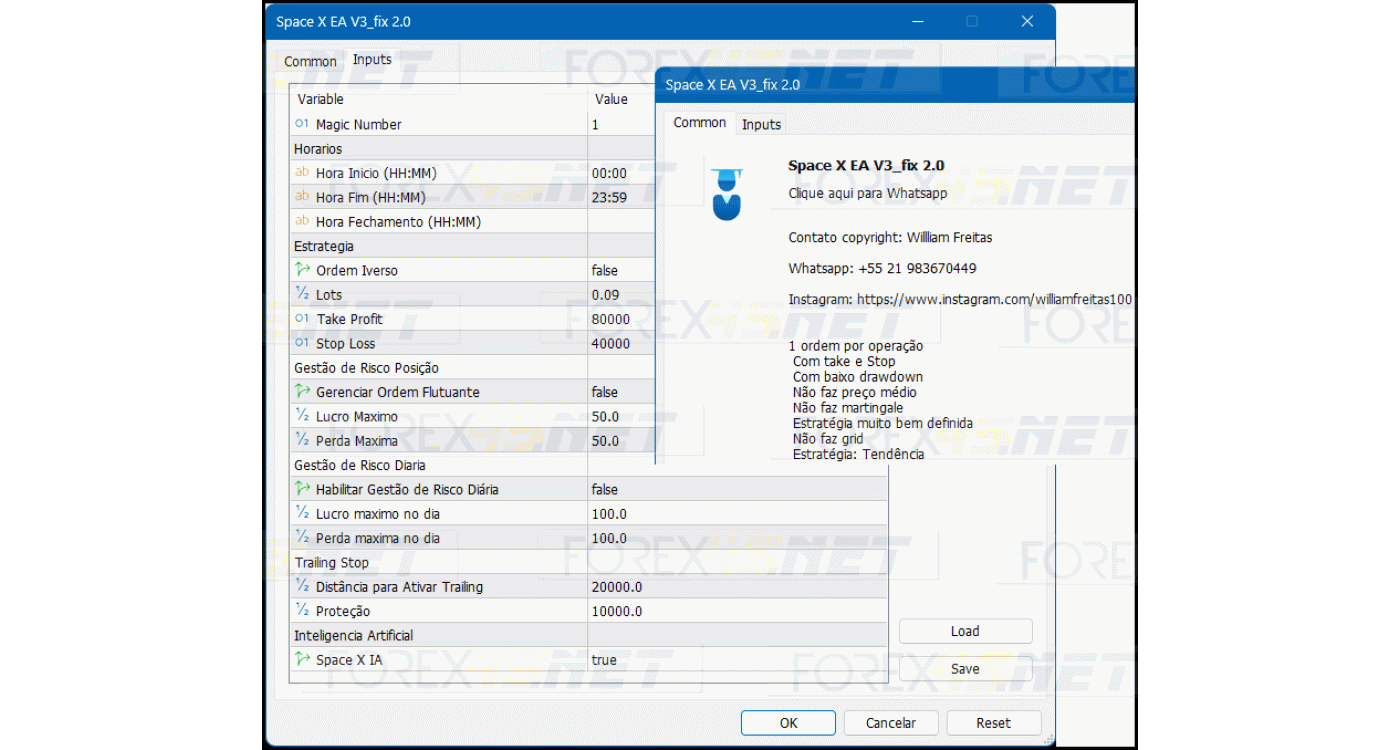The width and height of the screenshot is (1400, 750).
Task: Click the Take Profit integer icon
Action: click(x=302, y=319)
